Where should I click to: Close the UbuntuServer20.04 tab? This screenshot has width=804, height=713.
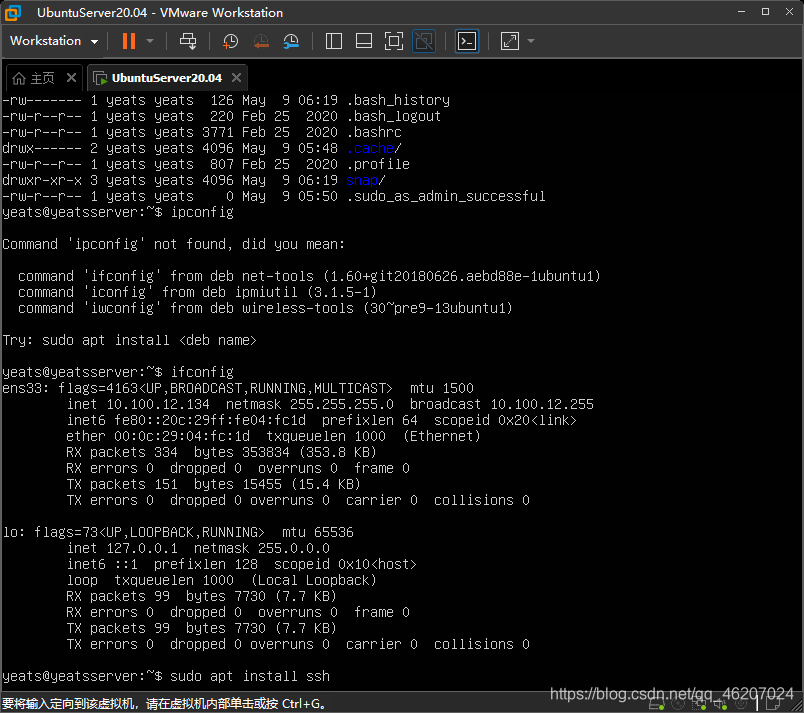pos(236,77)
